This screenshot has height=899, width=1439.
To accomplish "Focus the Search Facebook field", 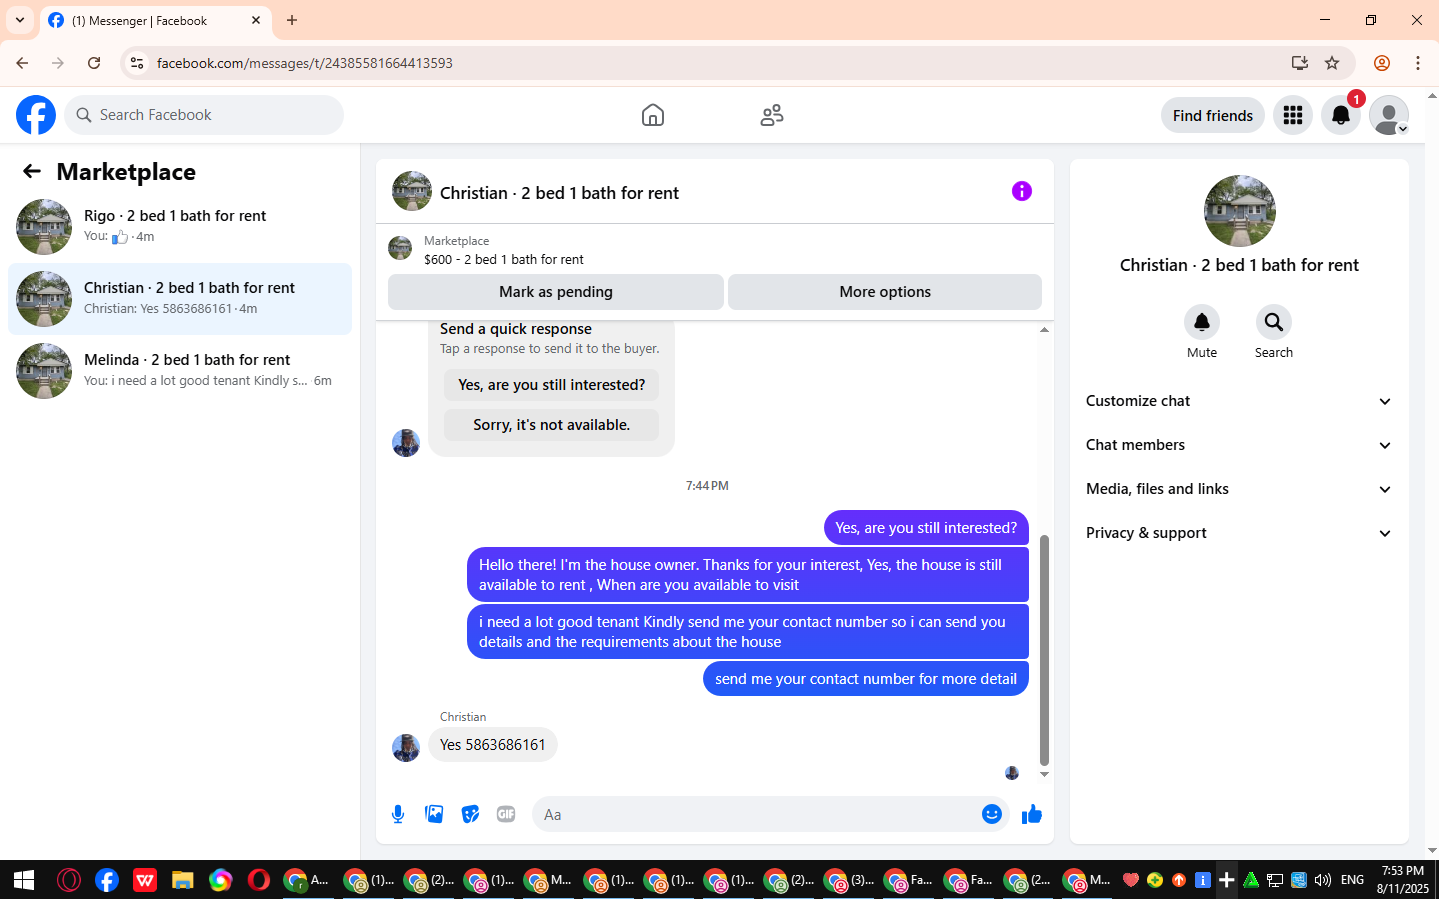I will coord(204,115).
